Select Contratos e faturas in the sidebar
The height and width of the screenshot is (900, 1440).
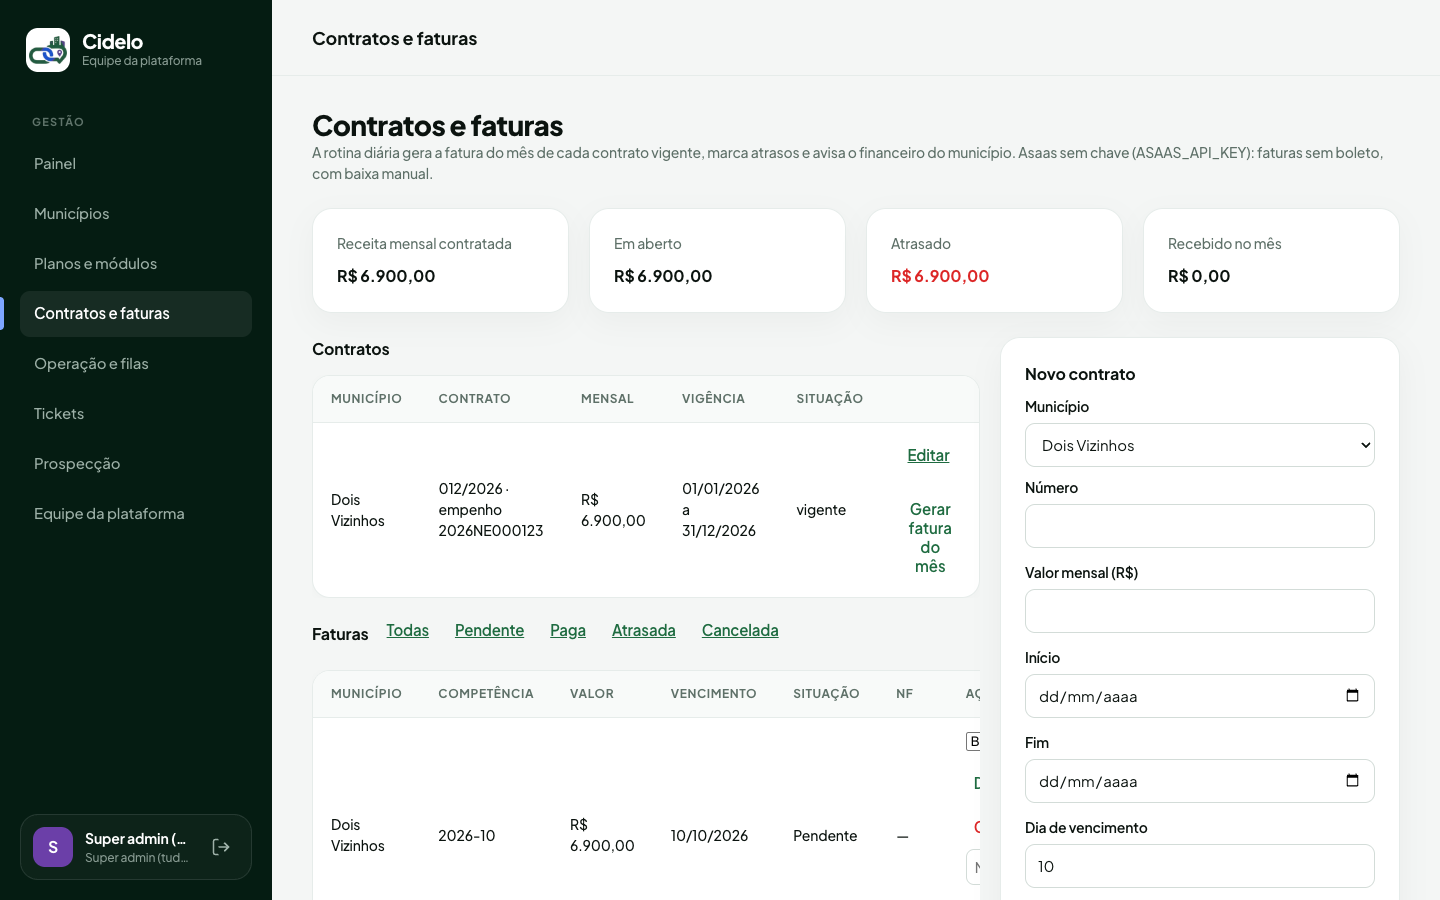coord(136,314)
